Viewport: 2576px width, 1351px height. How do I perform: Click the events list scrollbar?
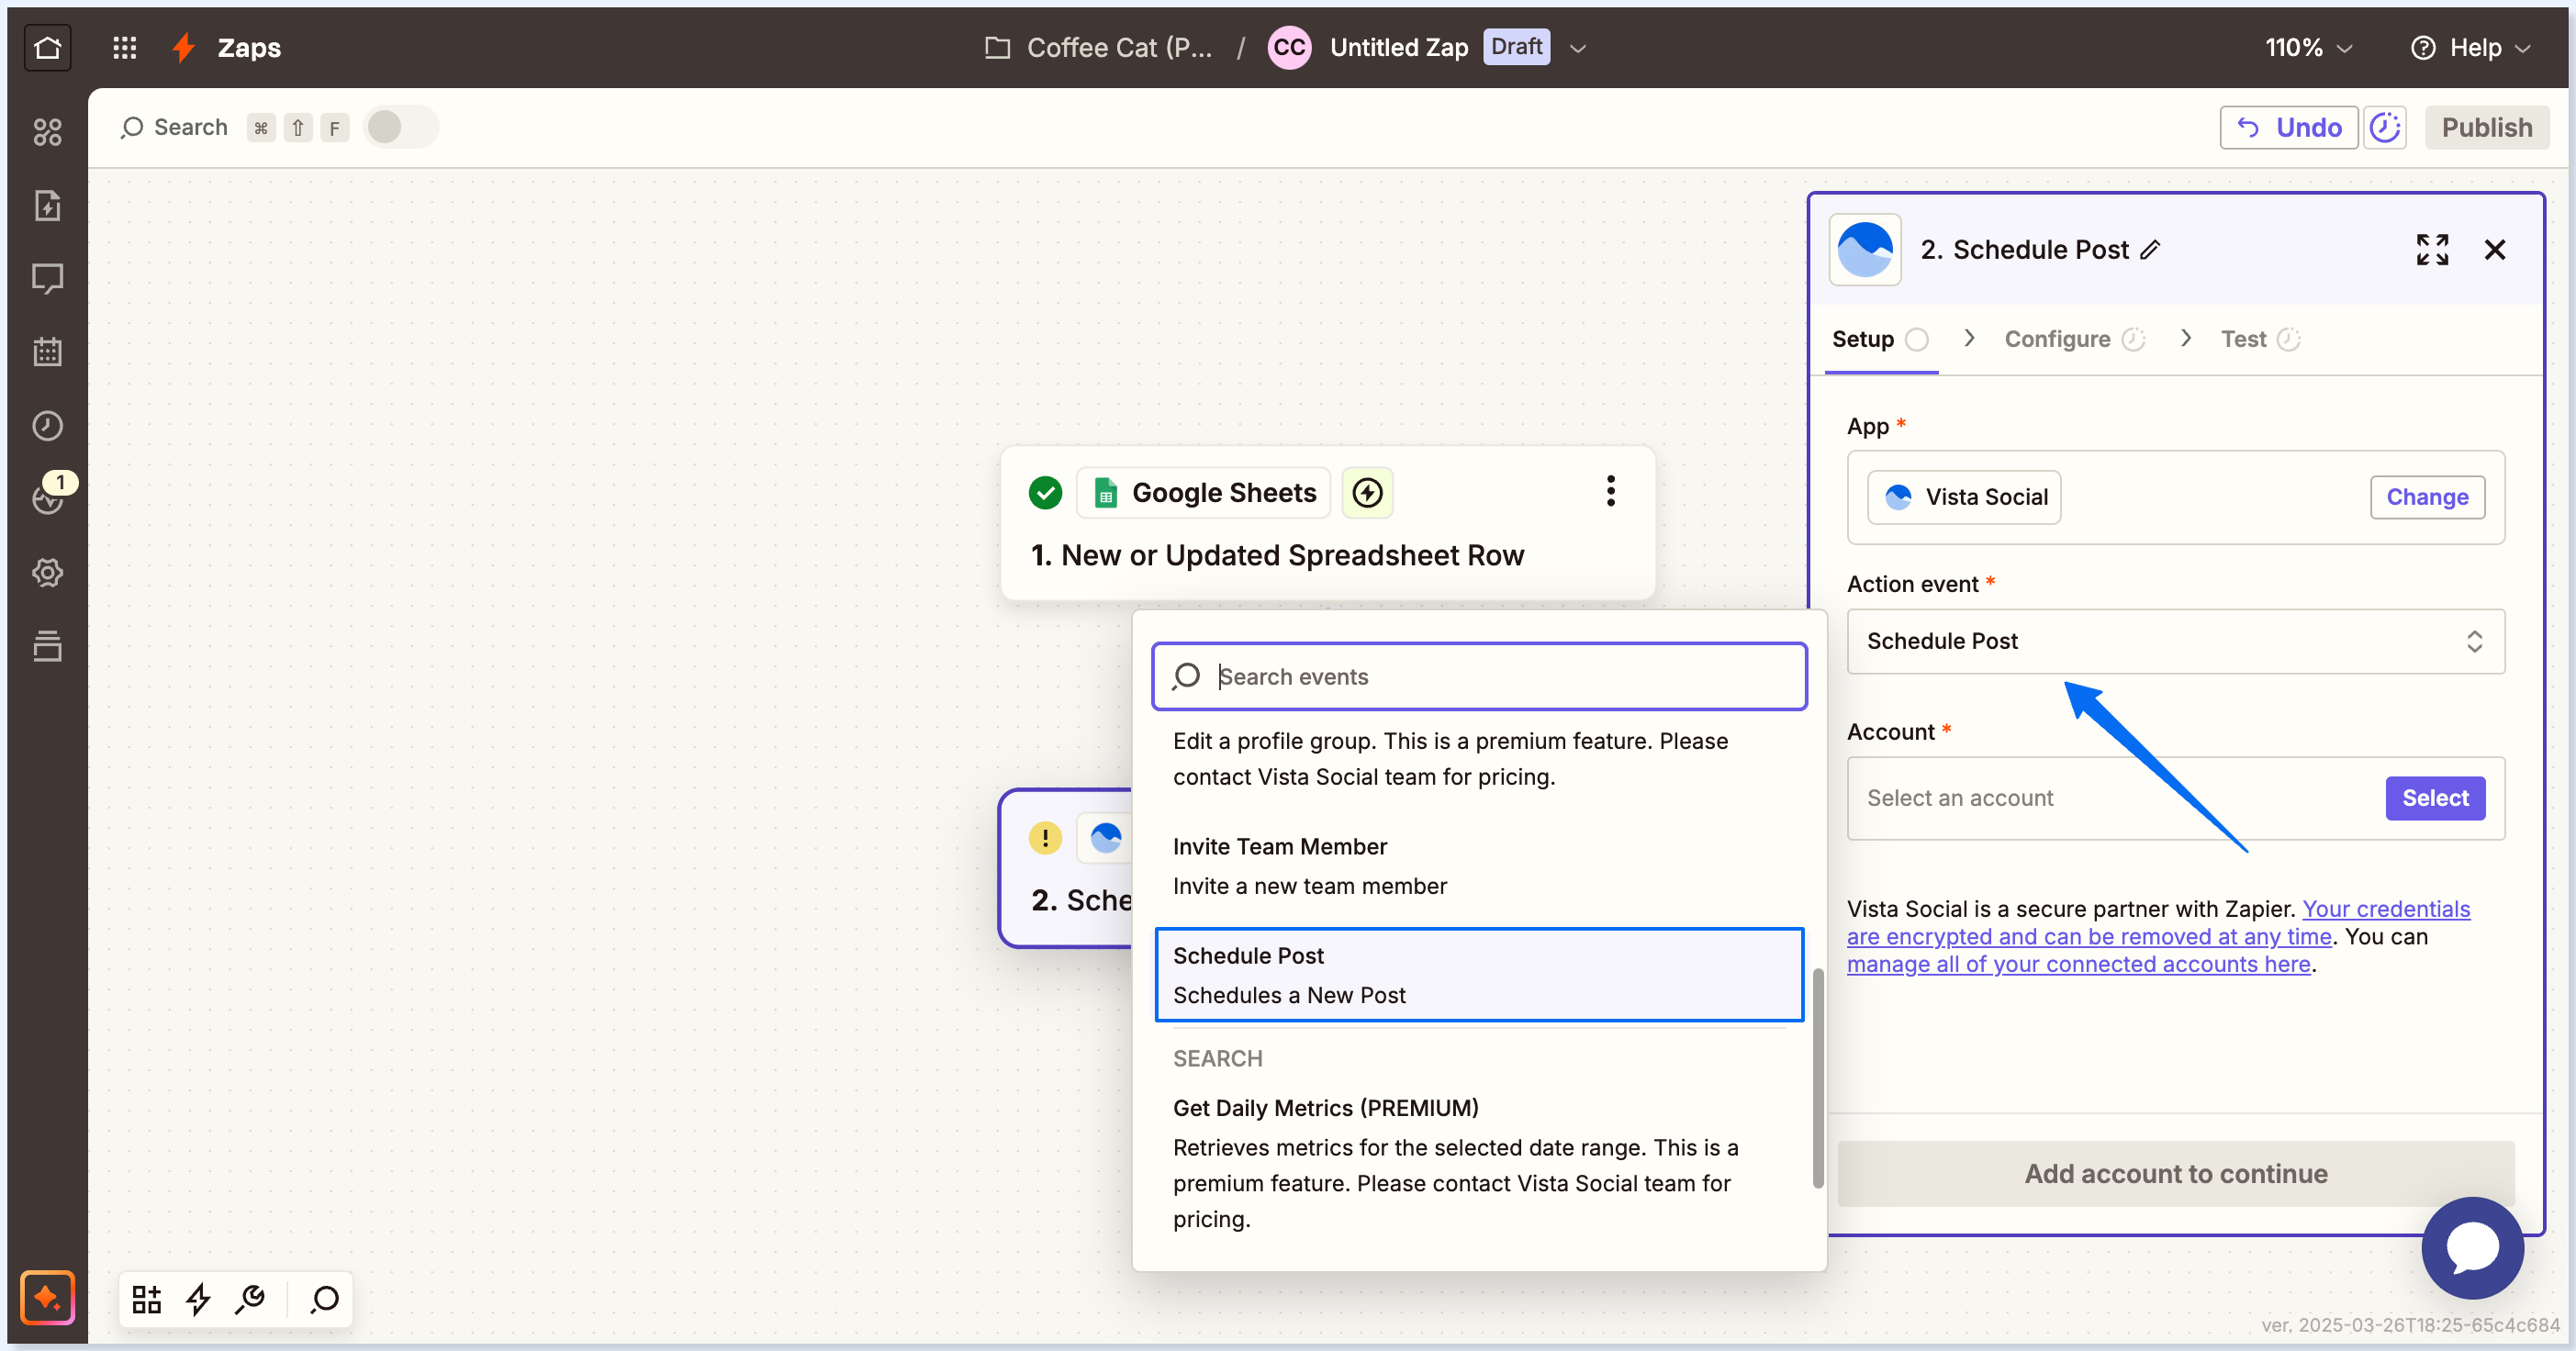(1818, 1078)
